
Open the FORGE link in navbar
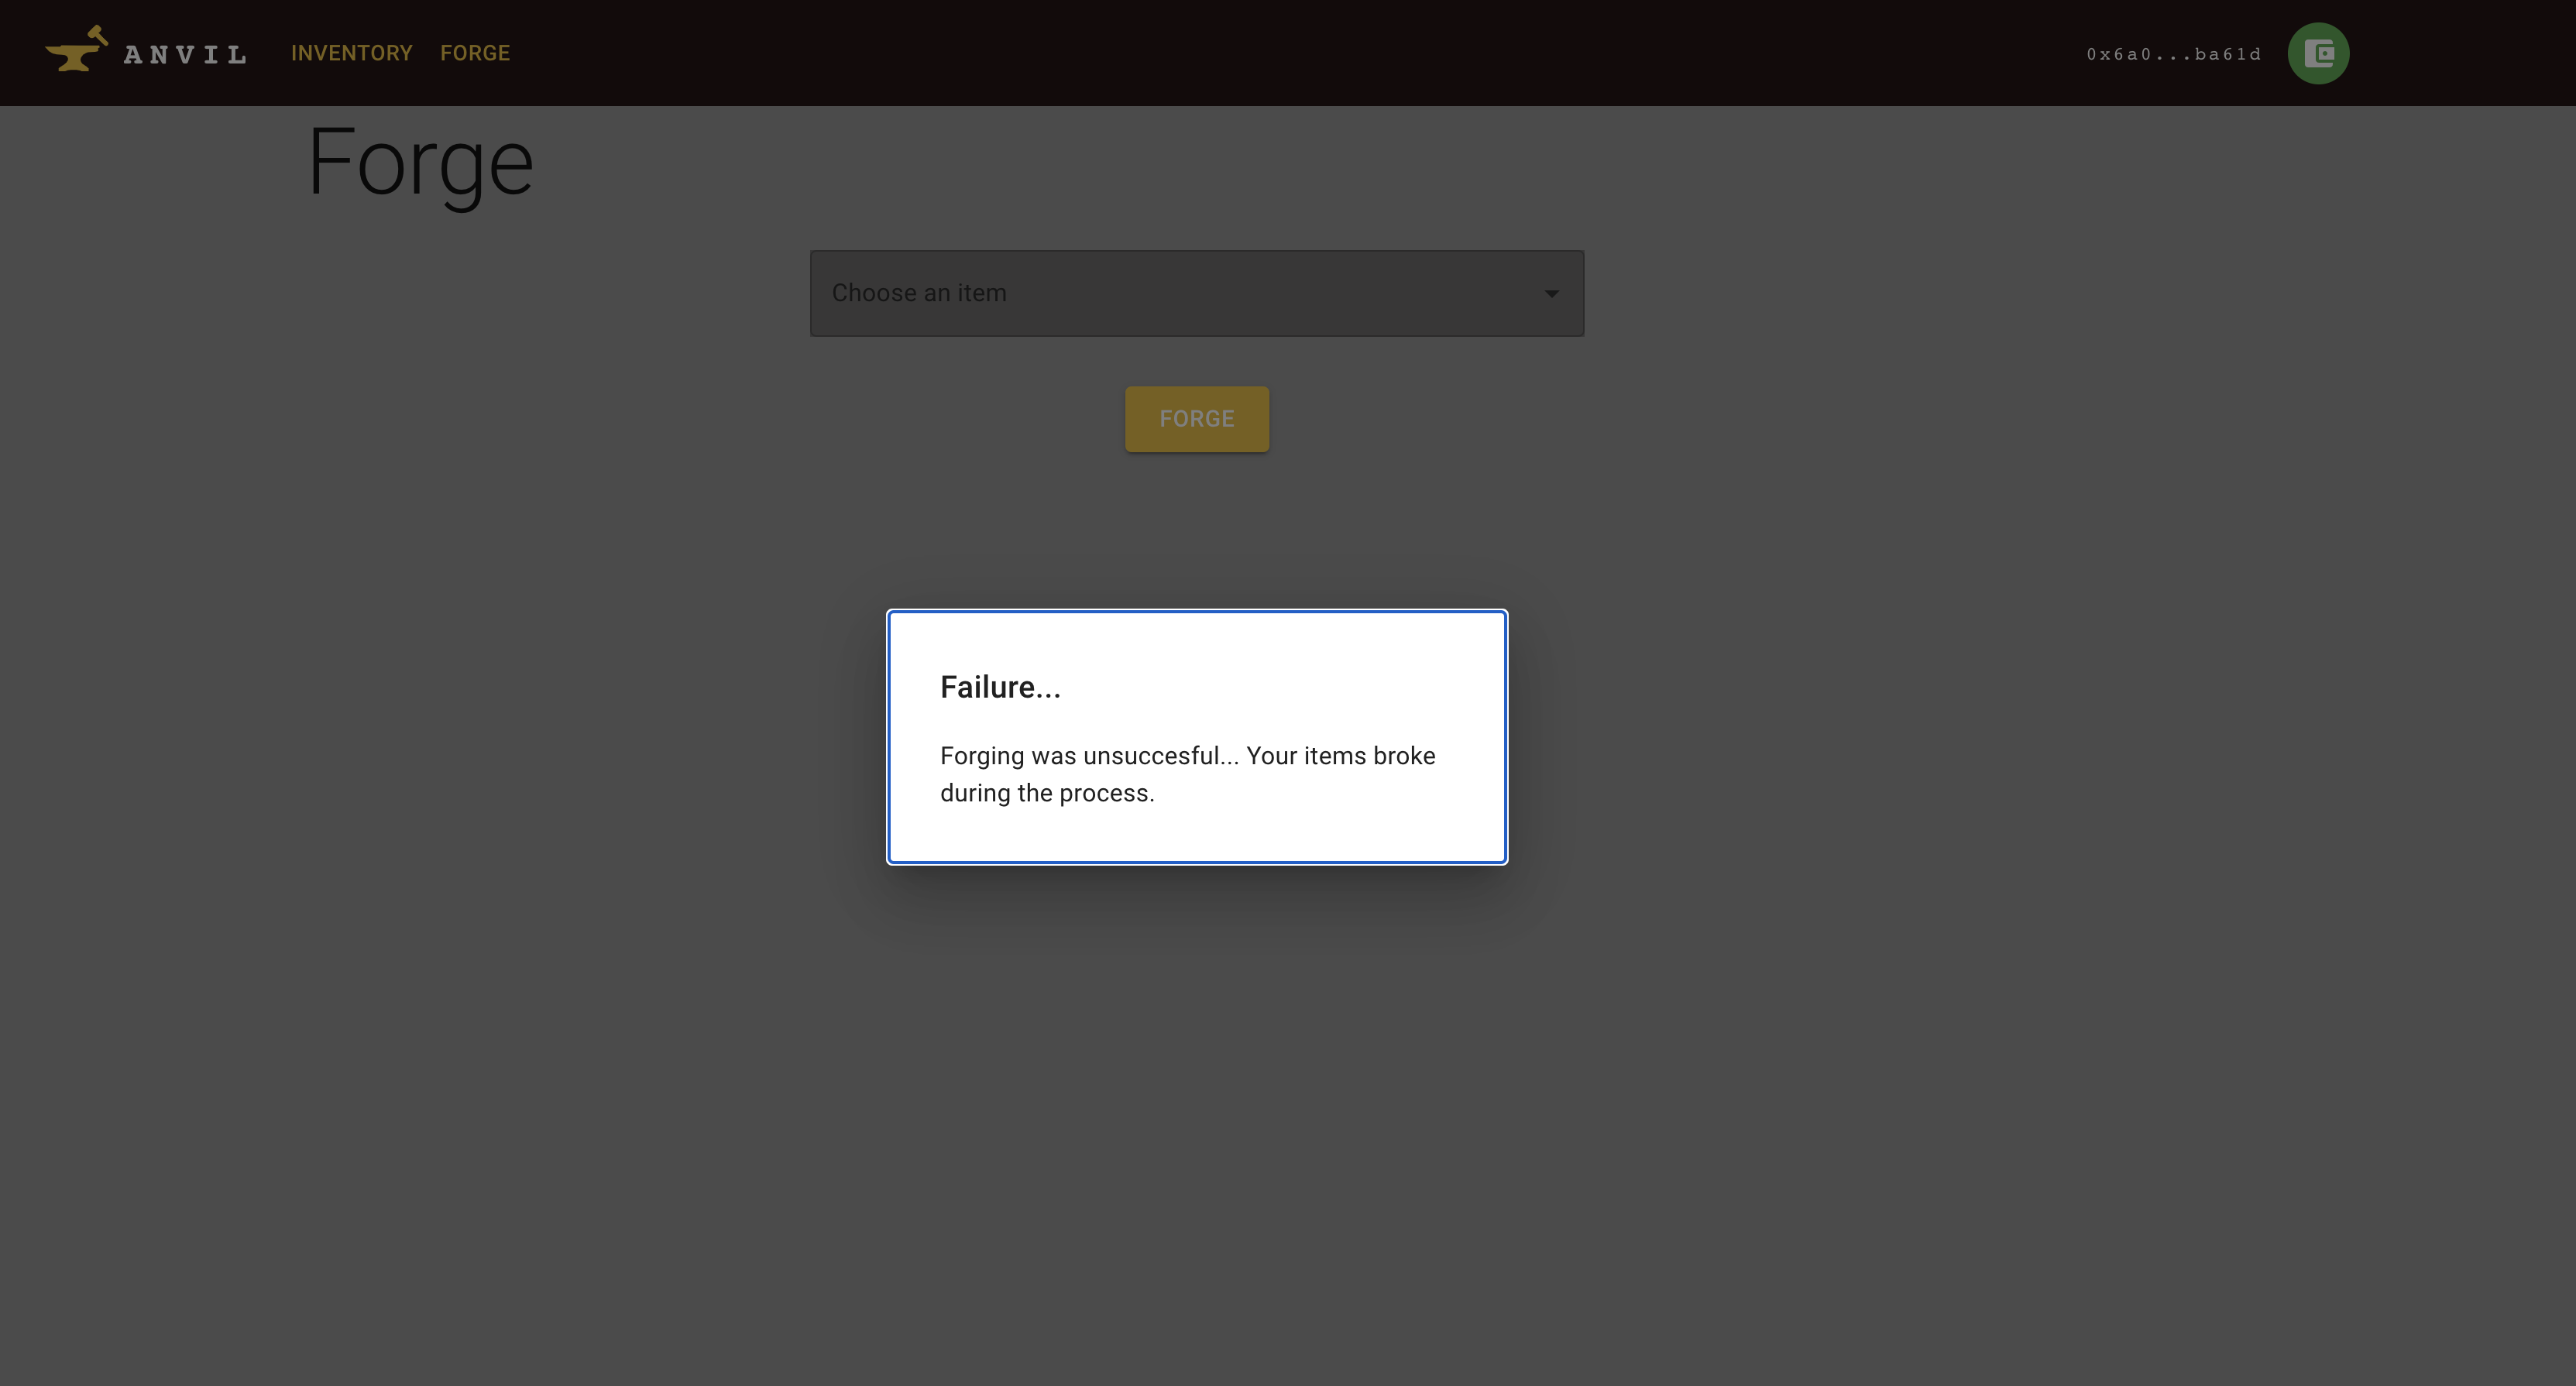click(x=475, y=53)
